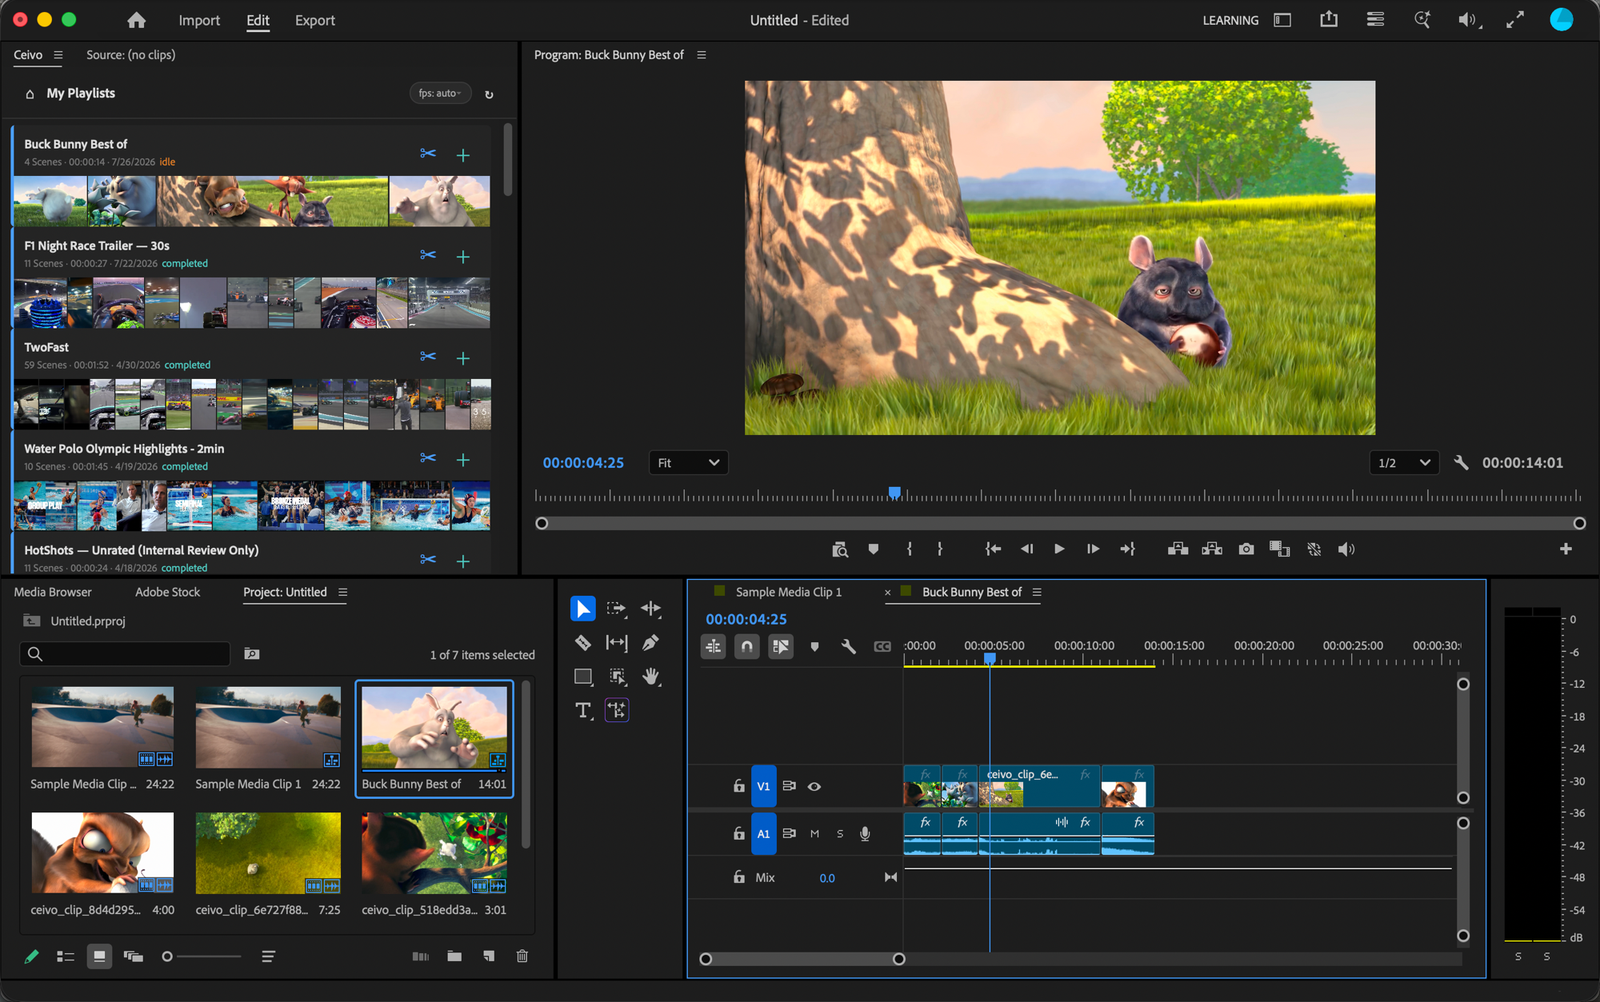1600x1002 pixels.
Task: Open the Import tab
Action: [x=199, y=20]
